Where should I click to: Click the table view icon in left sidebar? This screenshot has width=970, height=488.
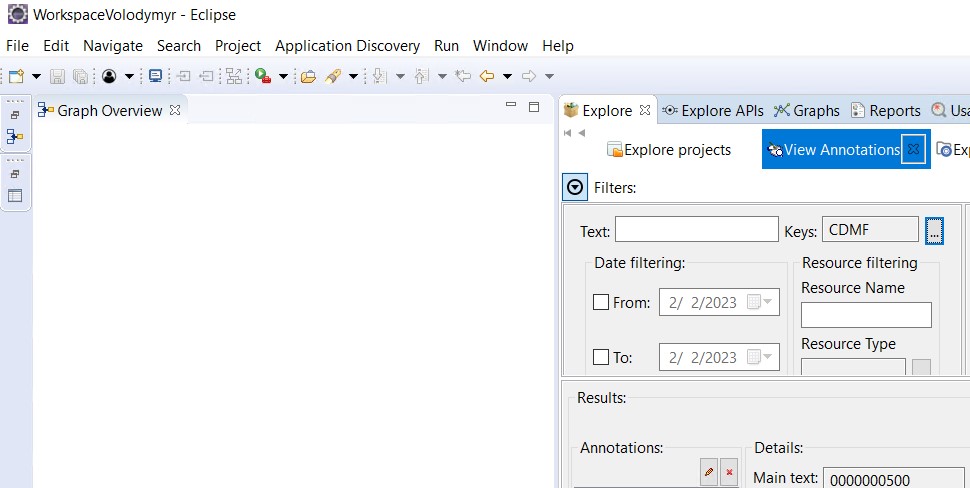(15, 195)
